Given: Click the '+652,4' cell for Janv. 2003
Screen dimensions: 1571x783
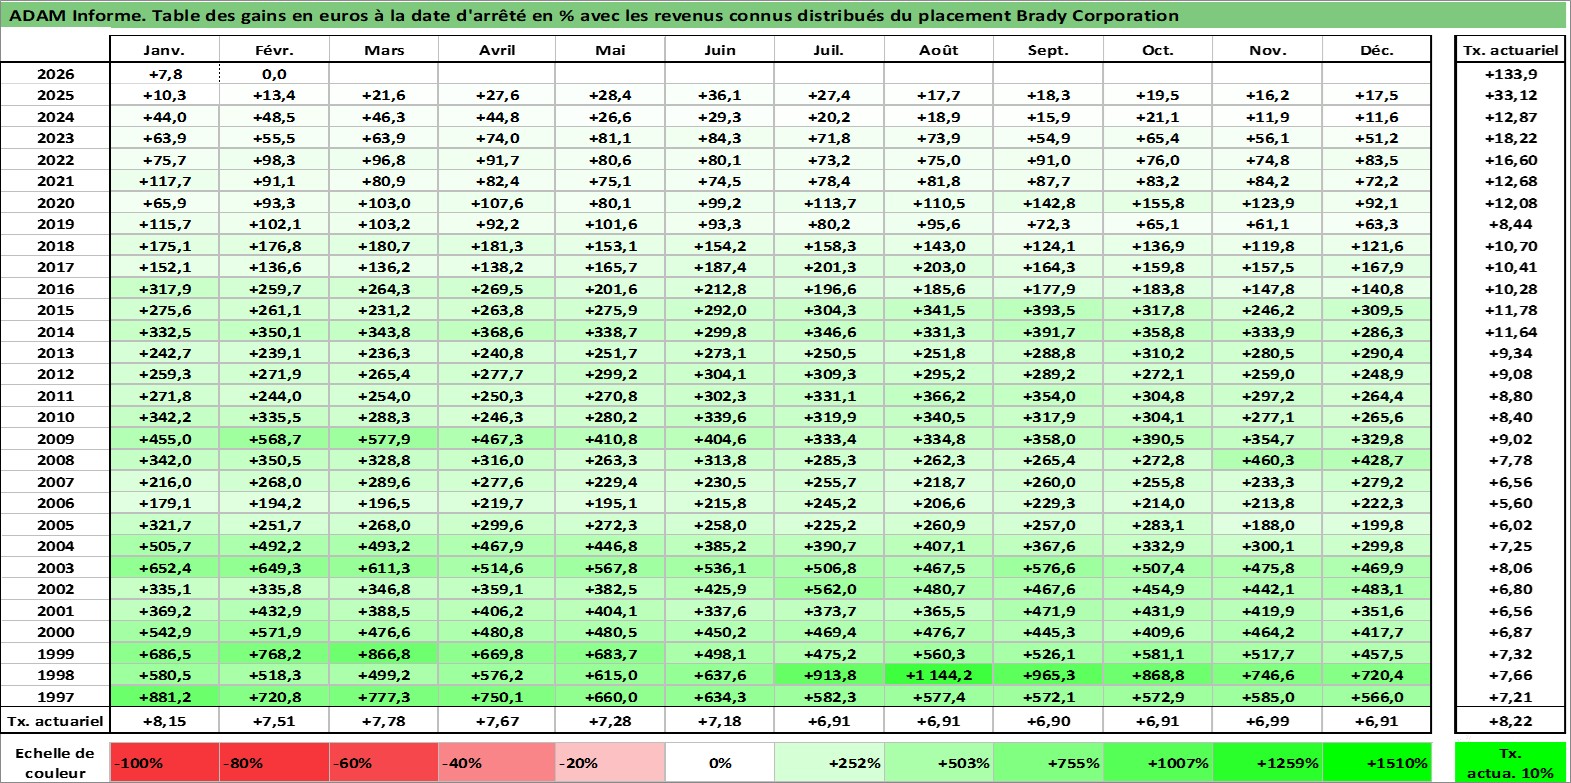Looking at the screenshot, I should tap(164, 568).
